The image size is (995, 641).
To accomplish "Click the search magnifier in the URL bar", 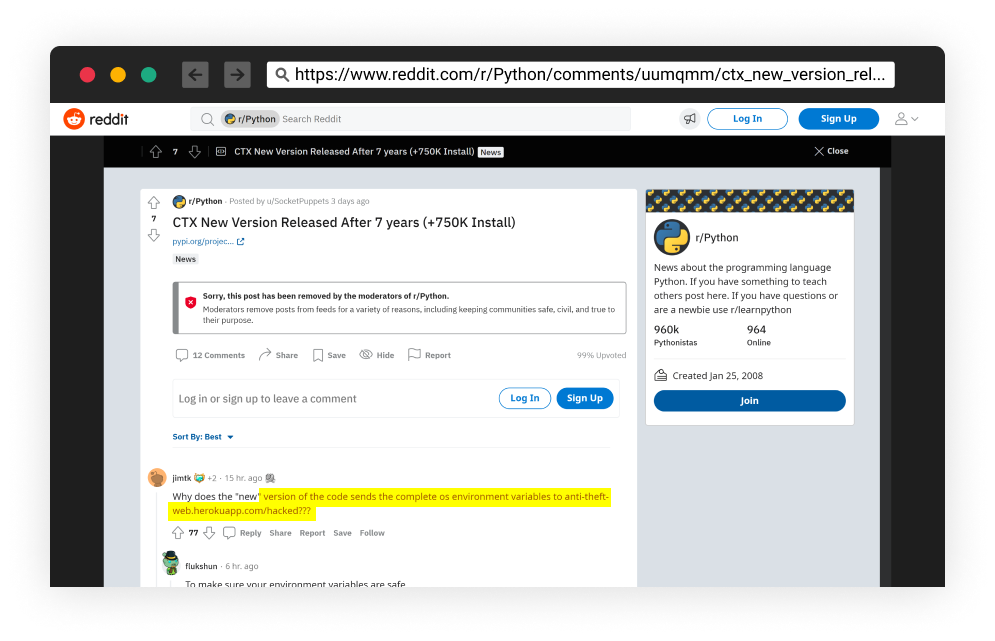I will pyautogui.click(x=282, y=75).
